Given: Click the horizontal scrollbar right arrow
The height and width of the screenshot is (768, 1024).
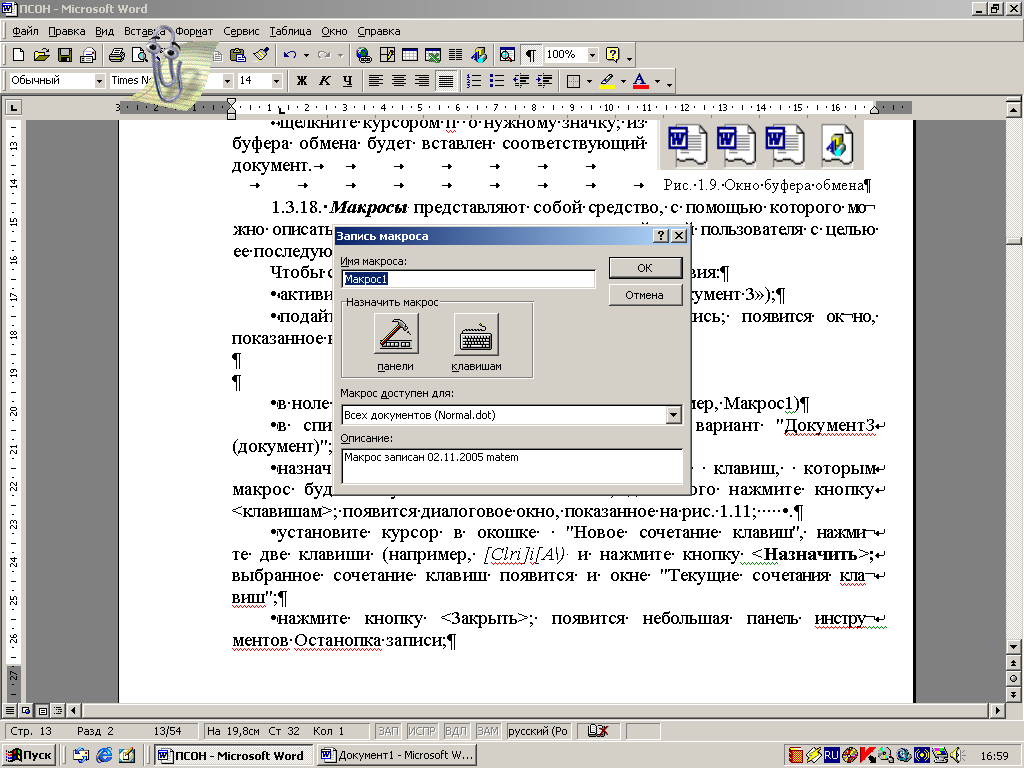Looking at the screenshot, I should pyautogui.click(x=997, y=710).
